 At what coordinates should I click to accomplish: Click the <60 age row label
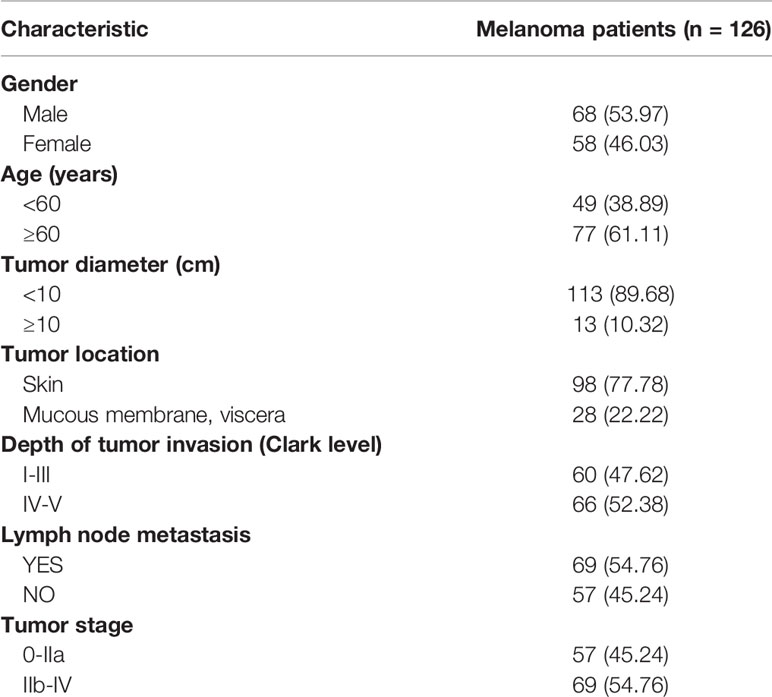click(42, 204)
